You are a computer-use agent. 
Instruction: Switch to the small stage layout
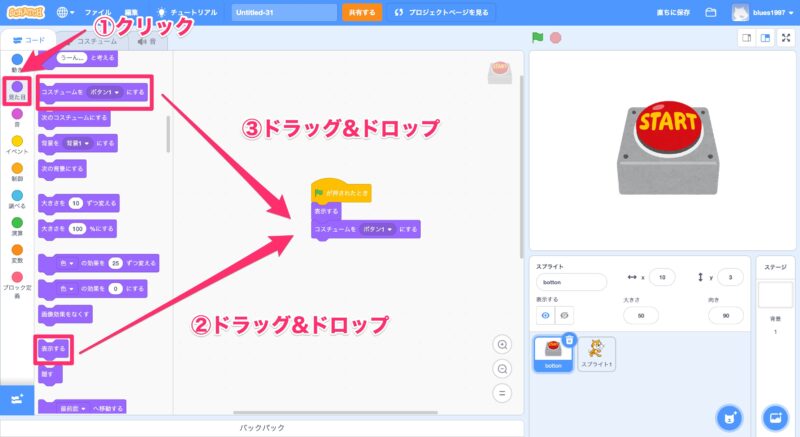click(746, 38)
